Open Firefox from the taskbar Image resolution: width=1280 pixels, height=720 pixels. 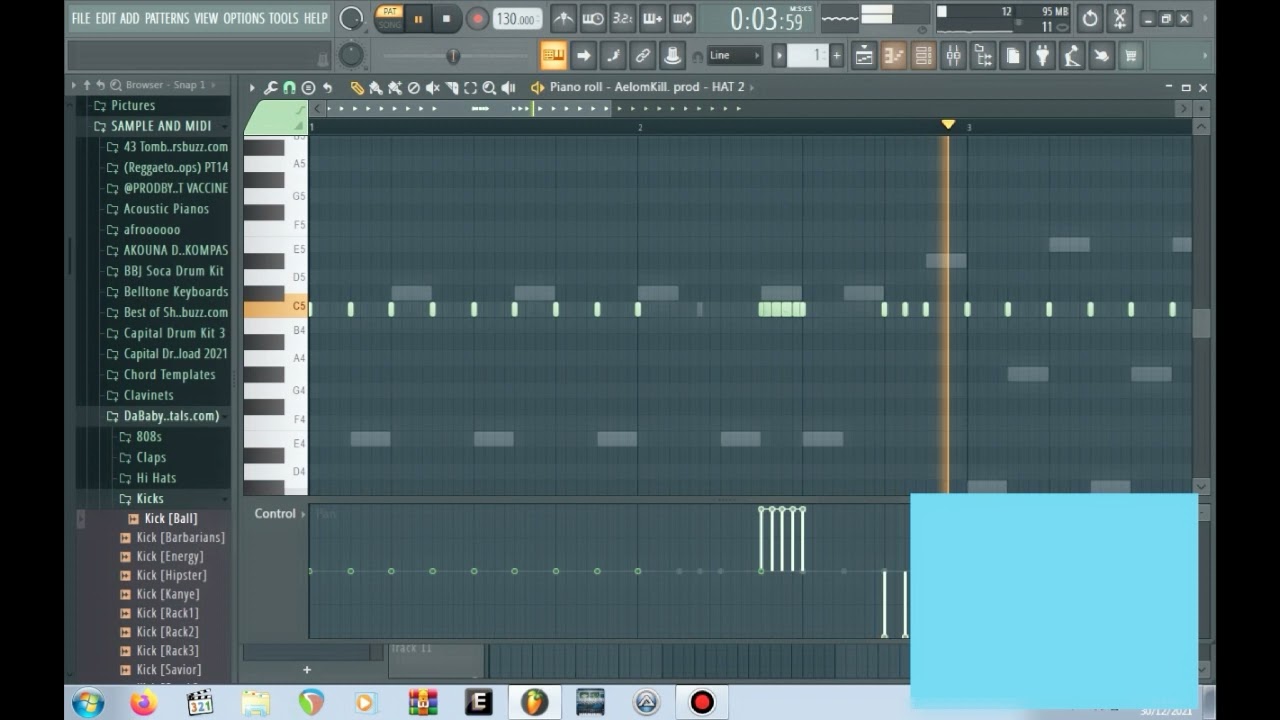click(144, 703)
